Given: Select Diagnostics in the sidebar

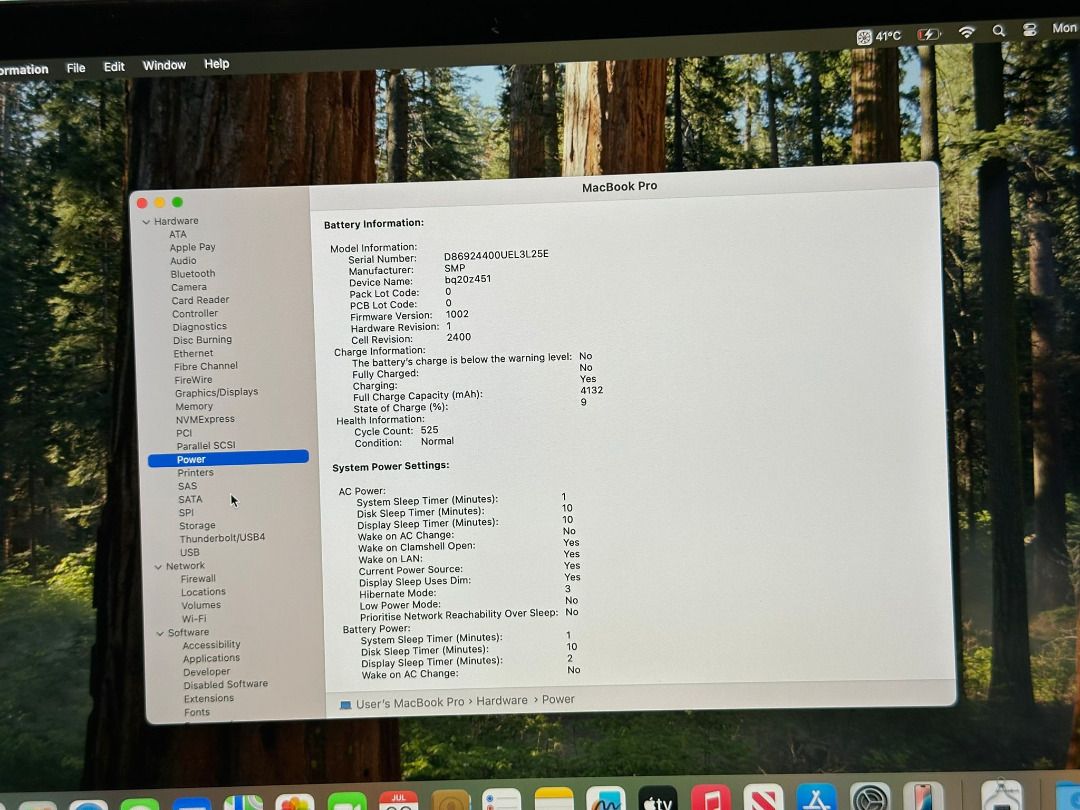Looking at the screenshot, I should coord(200,326).
